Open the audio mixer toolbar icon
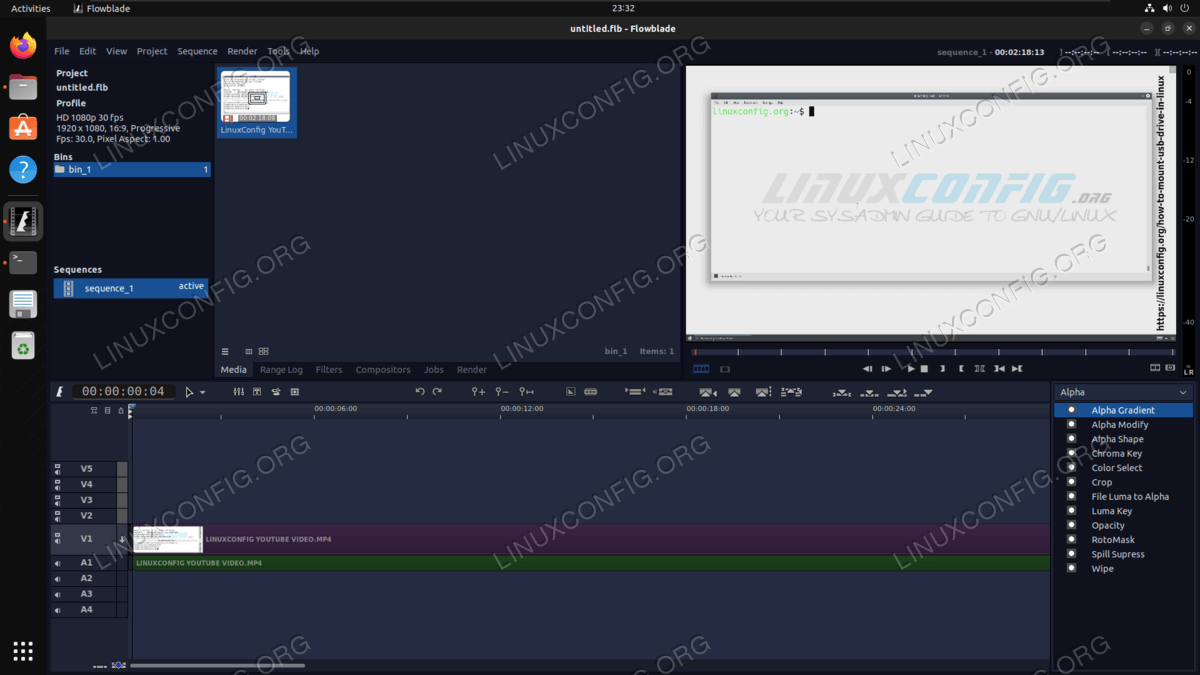1200x675 pixels. tap(238, 392)
